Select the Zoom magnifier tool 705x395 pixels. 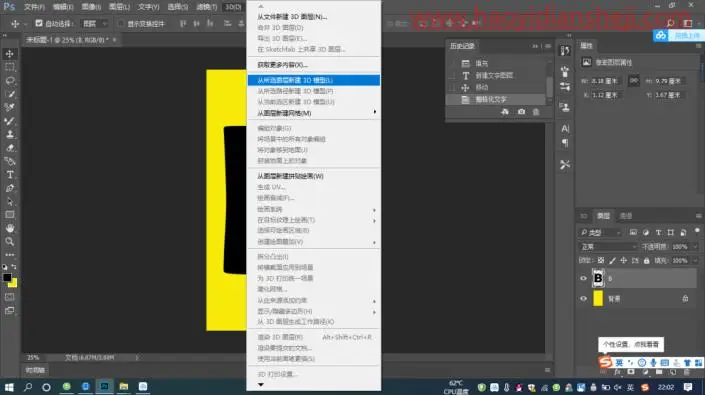pos(9,242)
